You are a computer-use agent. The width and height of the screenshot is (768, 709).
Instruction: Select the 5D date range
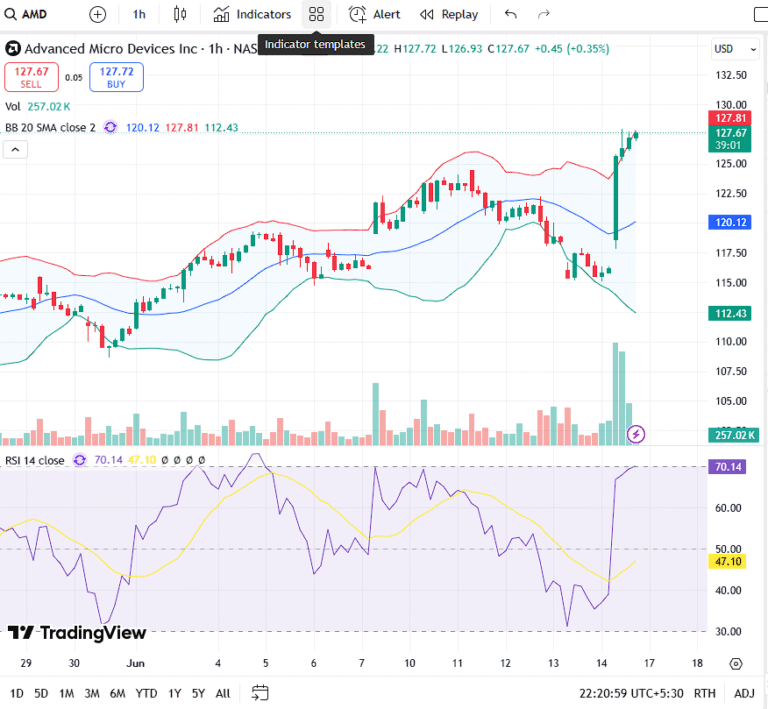41,693
